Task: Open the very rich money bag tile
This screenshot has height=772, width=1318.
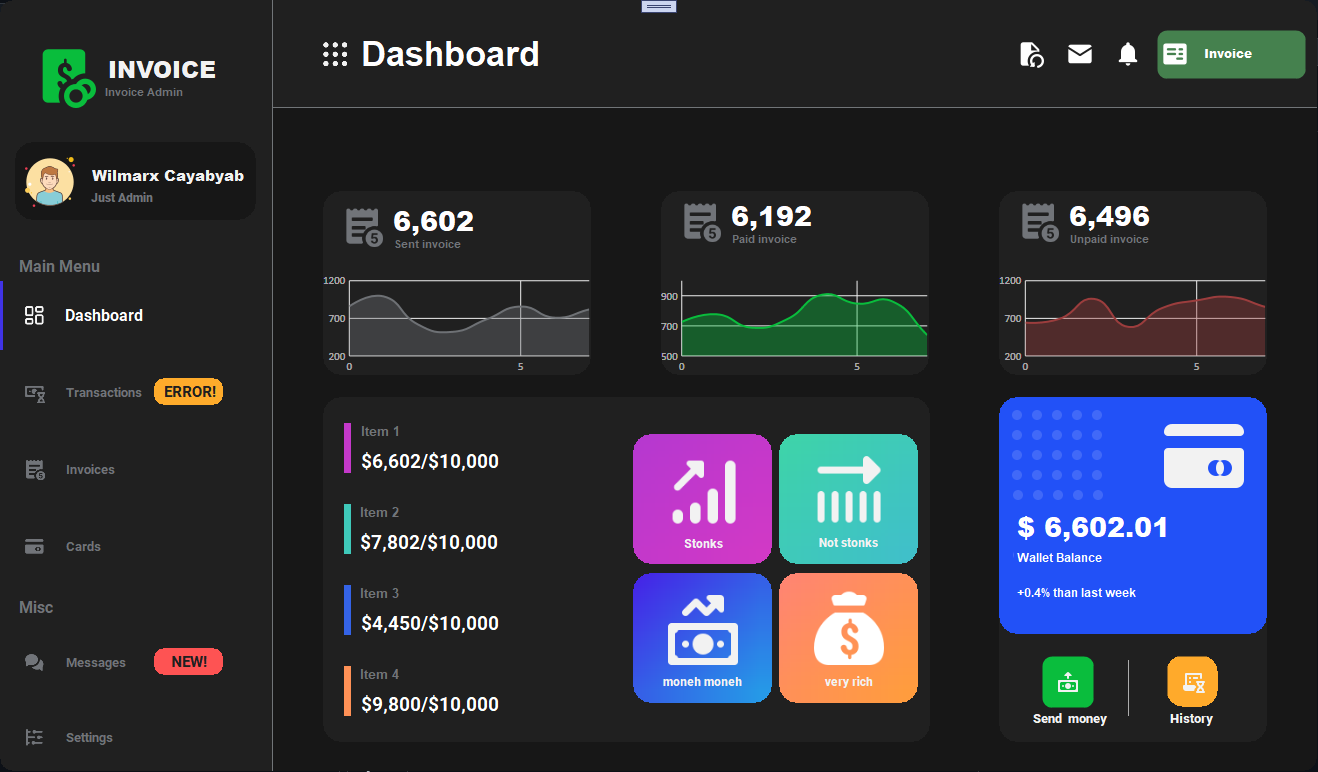Action: point(848,638)
